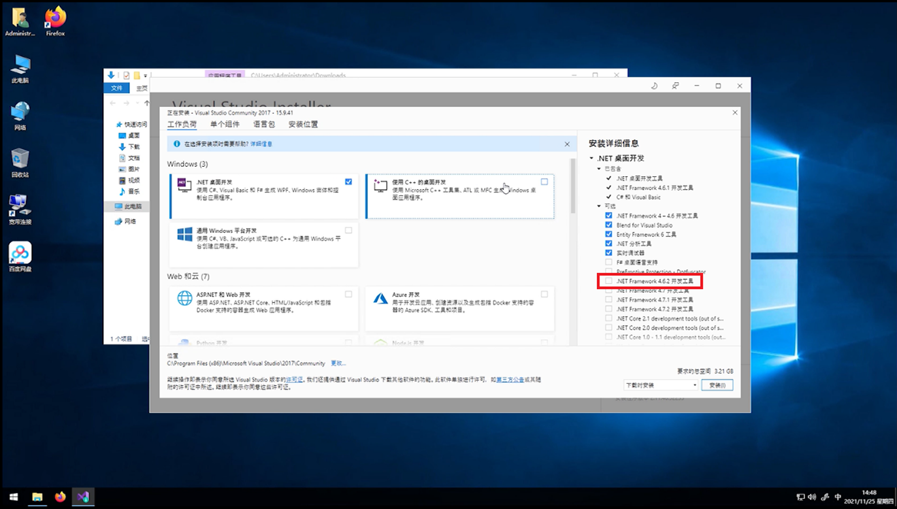Screen dimensions: 897x509
Task: Collapse the 已包含 included components section
Action: click(x=599, y=169)
